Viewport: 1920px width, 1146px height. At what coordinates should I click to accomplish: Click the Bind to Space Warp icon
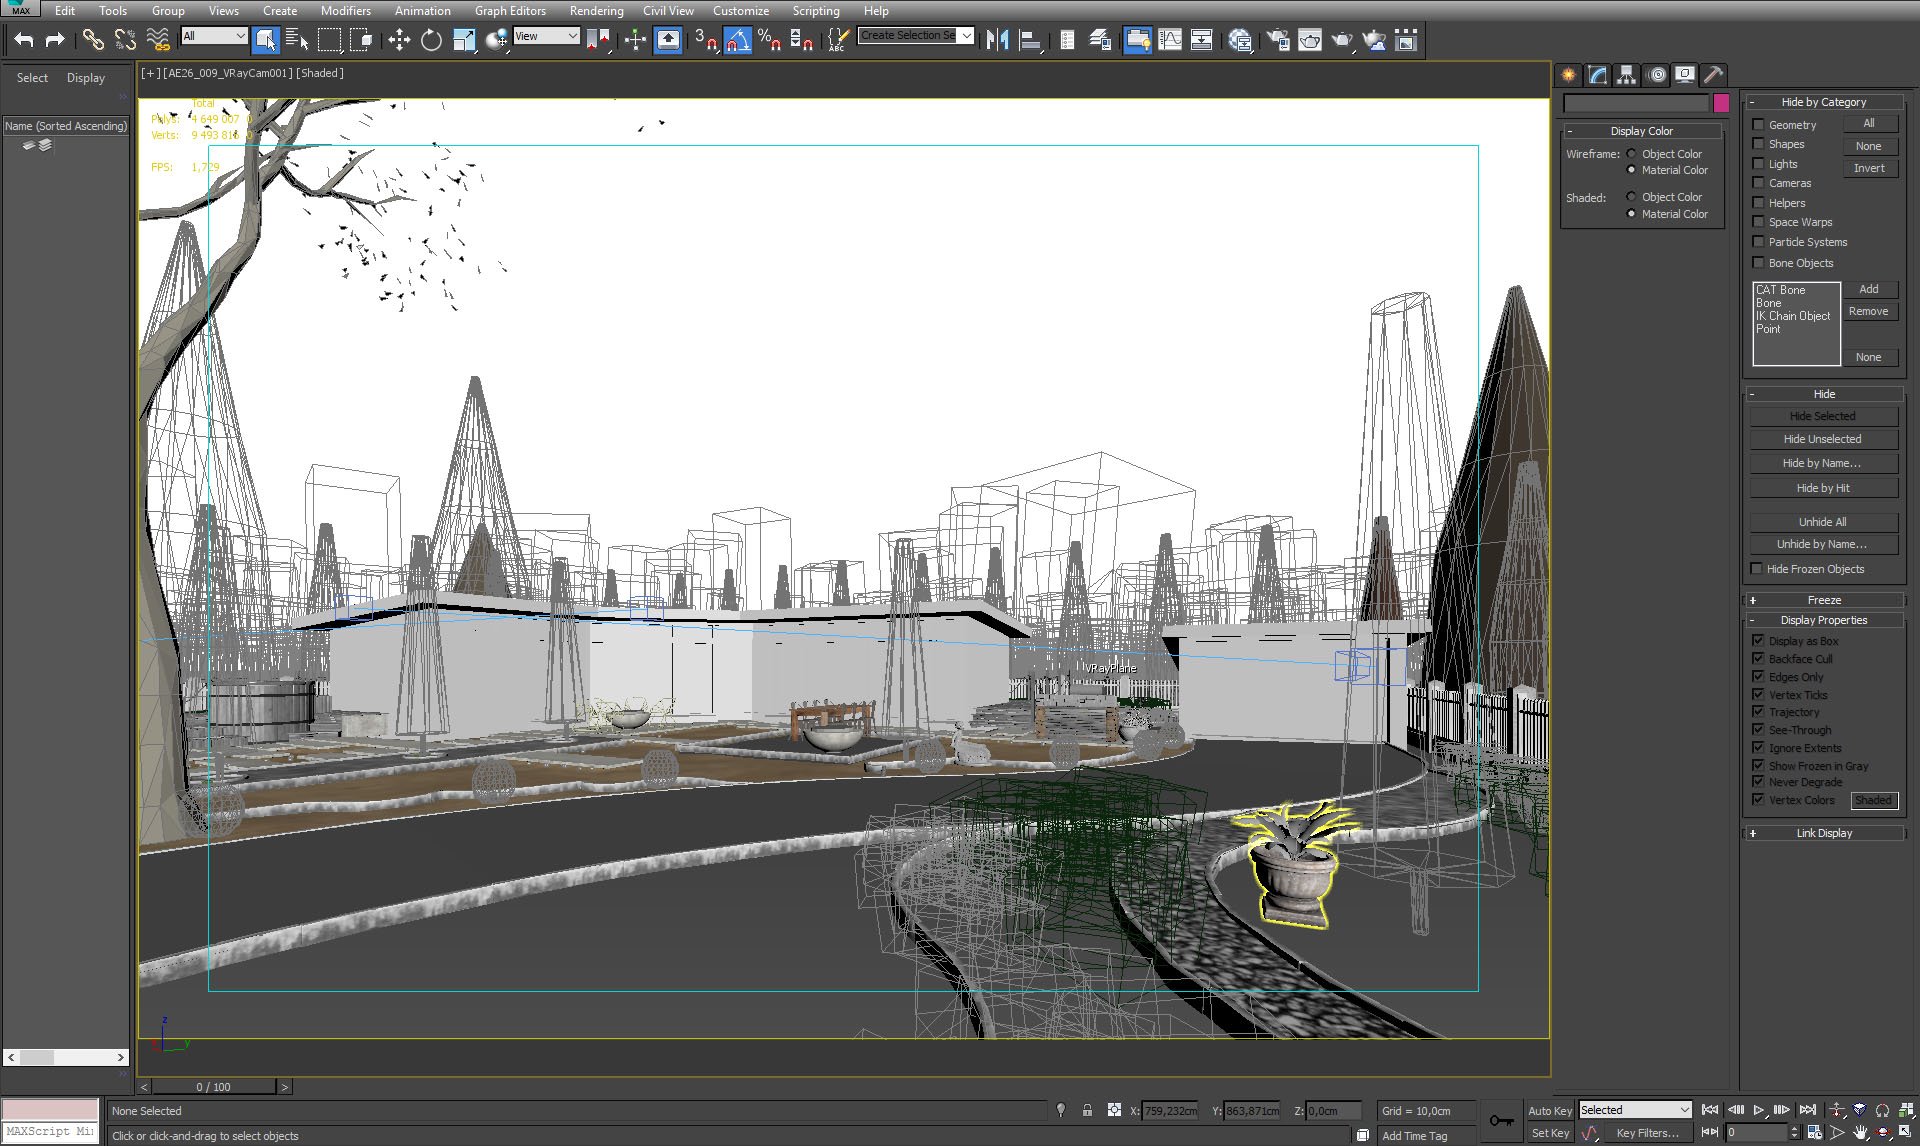click(x=158, y=40)
